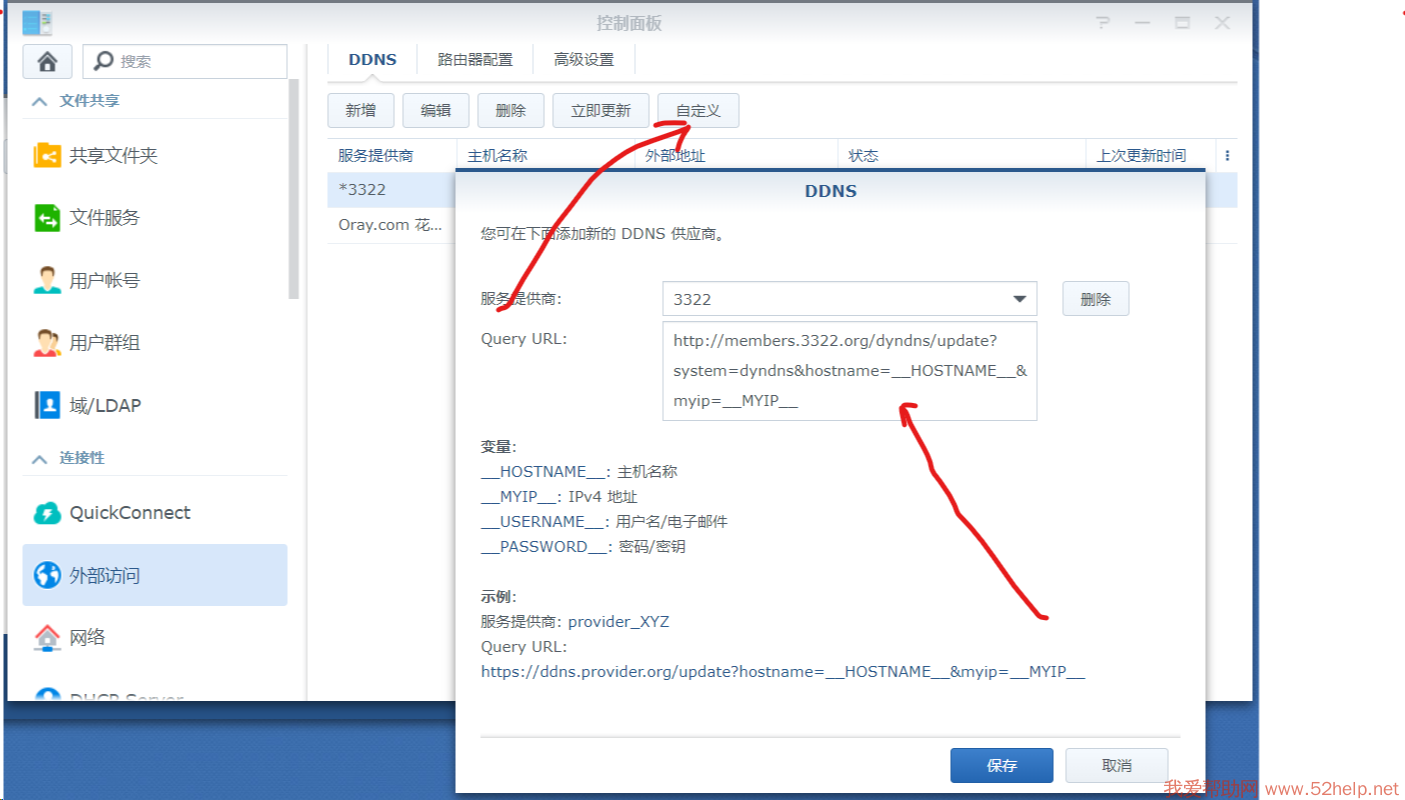Select 用户群组 user group icon
Image resolution: width=1405 pixels, height=800 pixels.
point(47,343)
